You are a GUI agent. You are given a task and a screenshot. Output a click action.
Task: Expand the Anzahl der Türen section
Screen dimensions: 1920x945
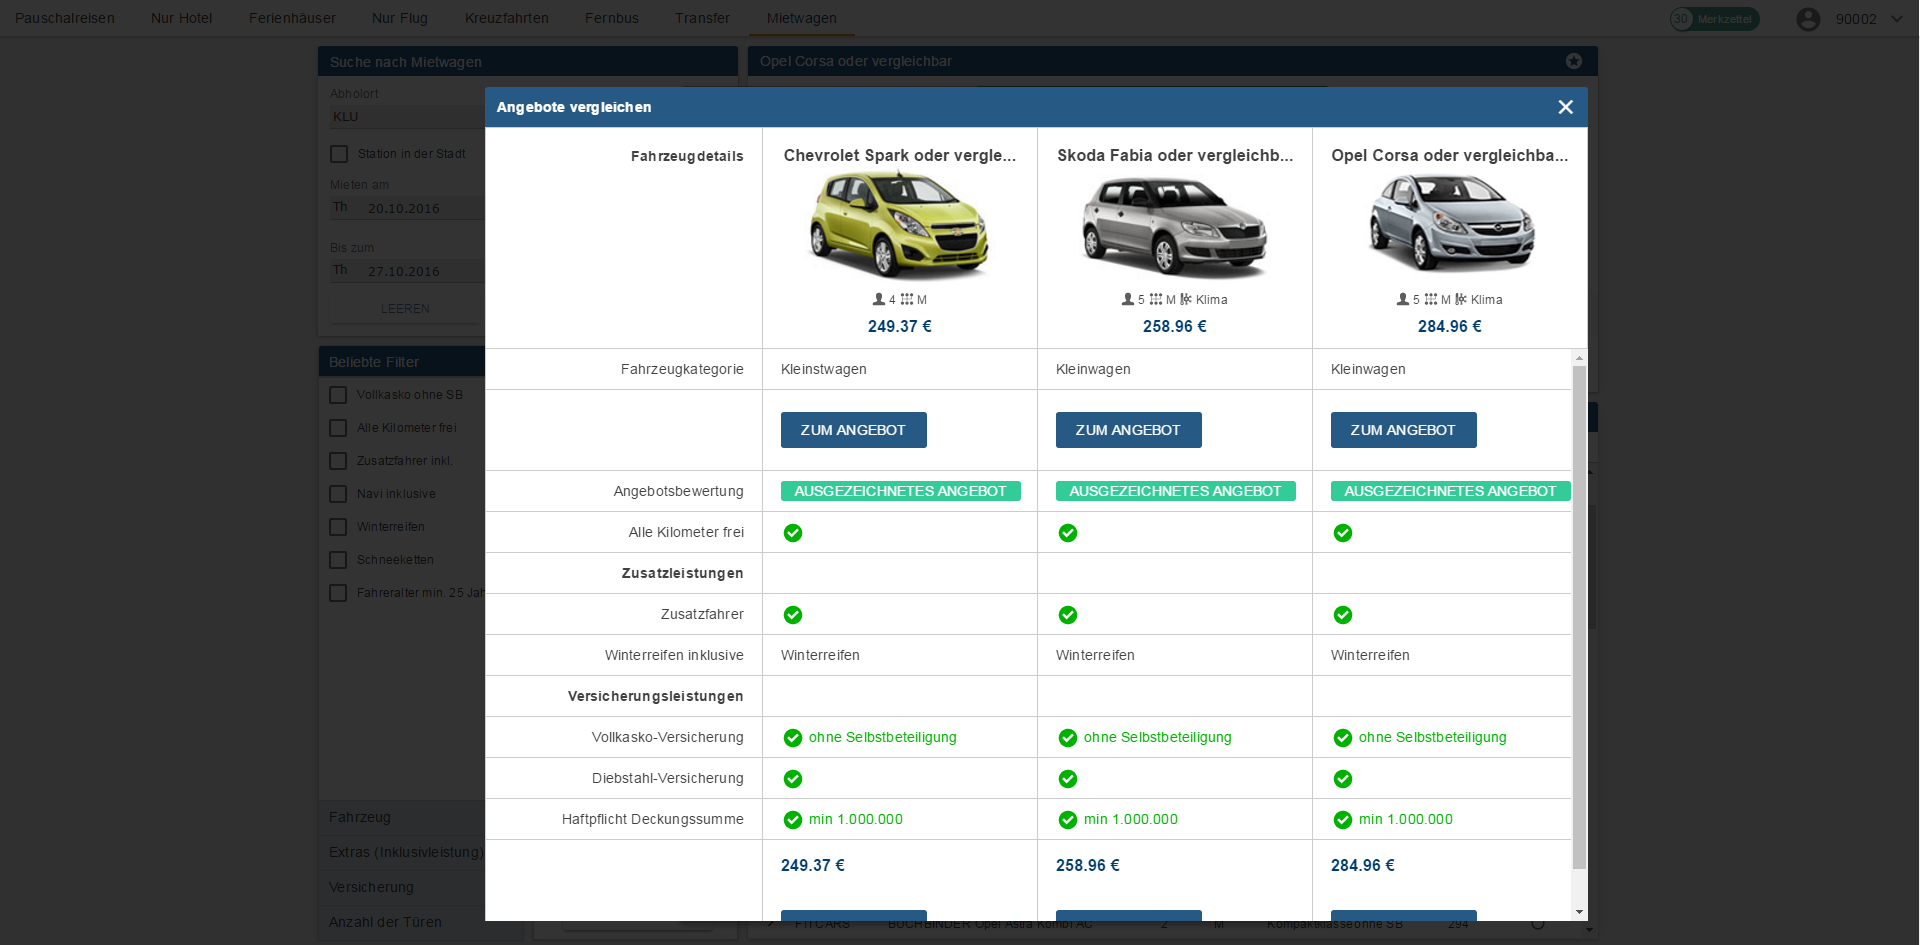coord(385,922)
